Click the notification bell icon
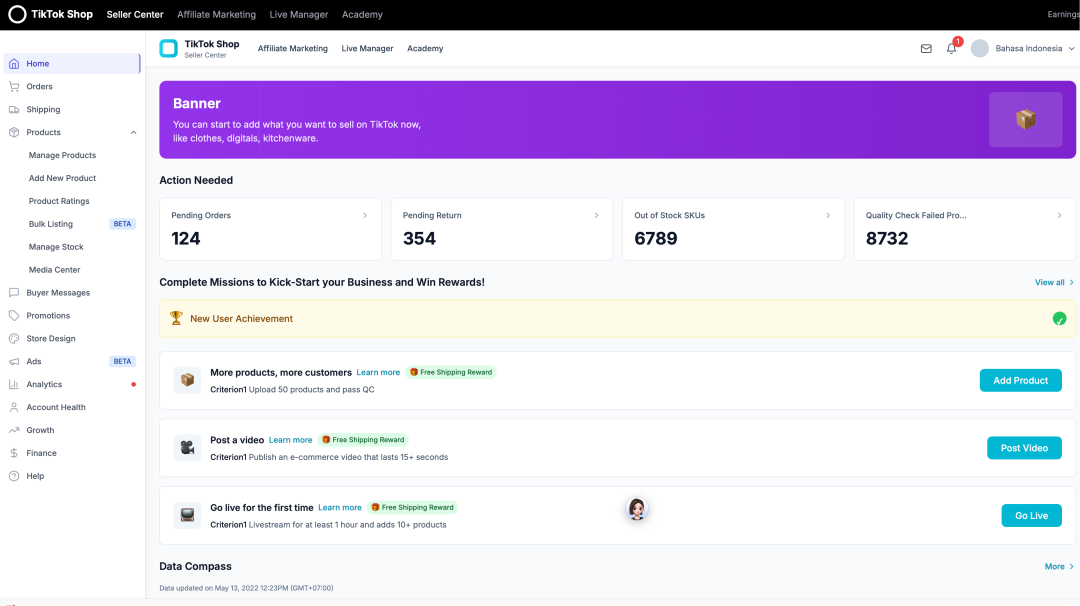 coord(951,48)
